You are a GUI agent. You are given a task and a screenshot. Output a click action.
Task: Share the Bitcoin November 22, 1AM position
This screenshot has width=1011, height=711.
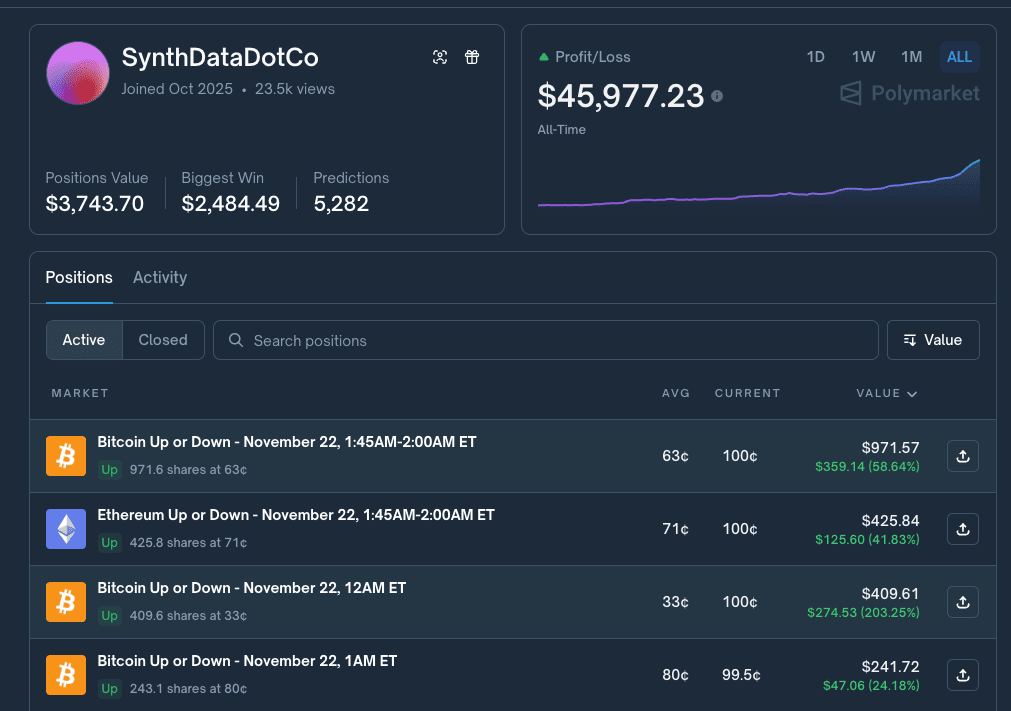pos(962,675)
